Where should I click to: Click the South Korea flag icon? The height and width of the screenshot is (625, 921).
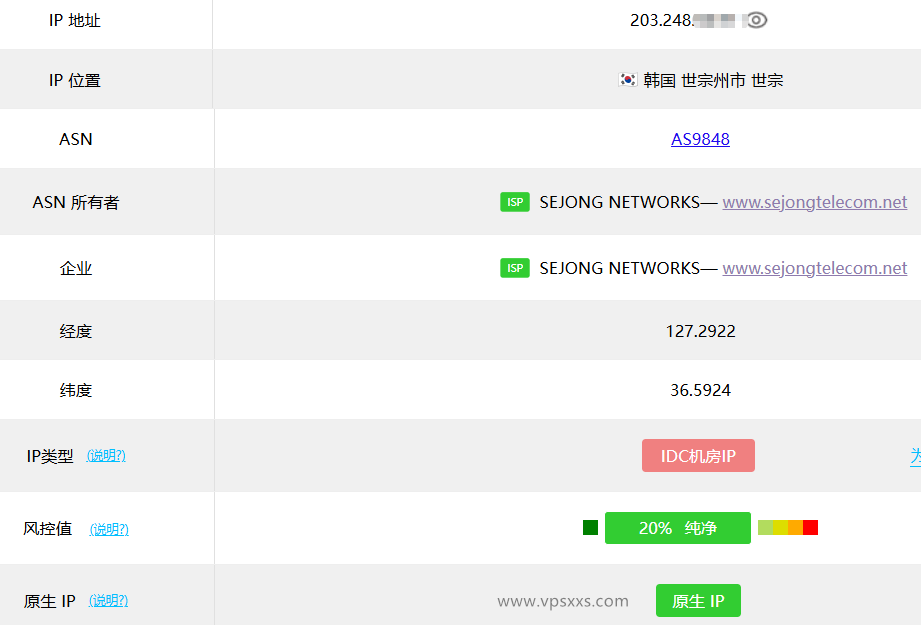point(628,79)
